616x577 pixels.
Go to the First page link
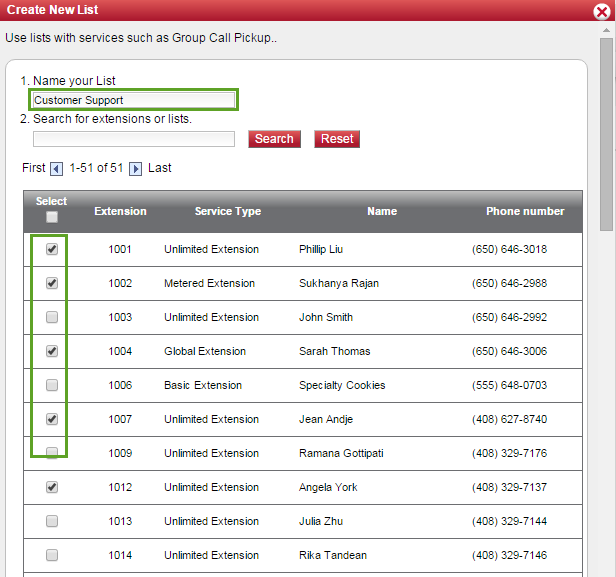tap(33, 168)
